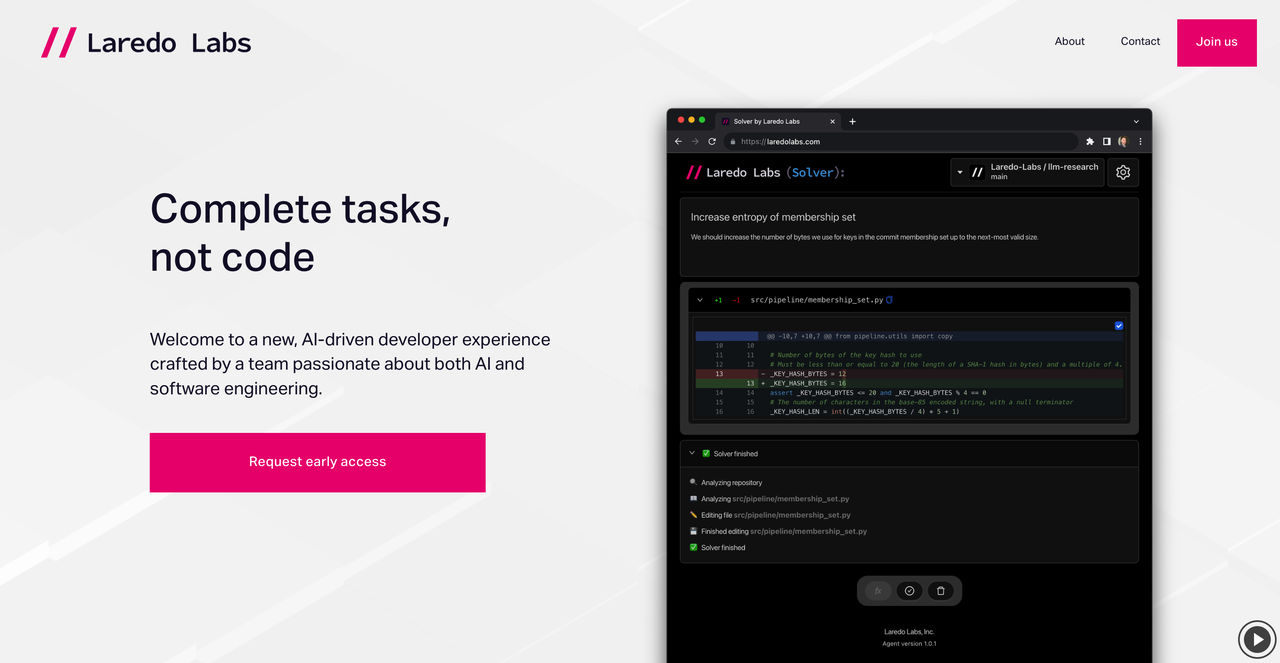Screen dimensions: 1280x663
Task: Expand the tab search chevron in the tab strip
Action: pyautogui.click(x=1136, y=121)
